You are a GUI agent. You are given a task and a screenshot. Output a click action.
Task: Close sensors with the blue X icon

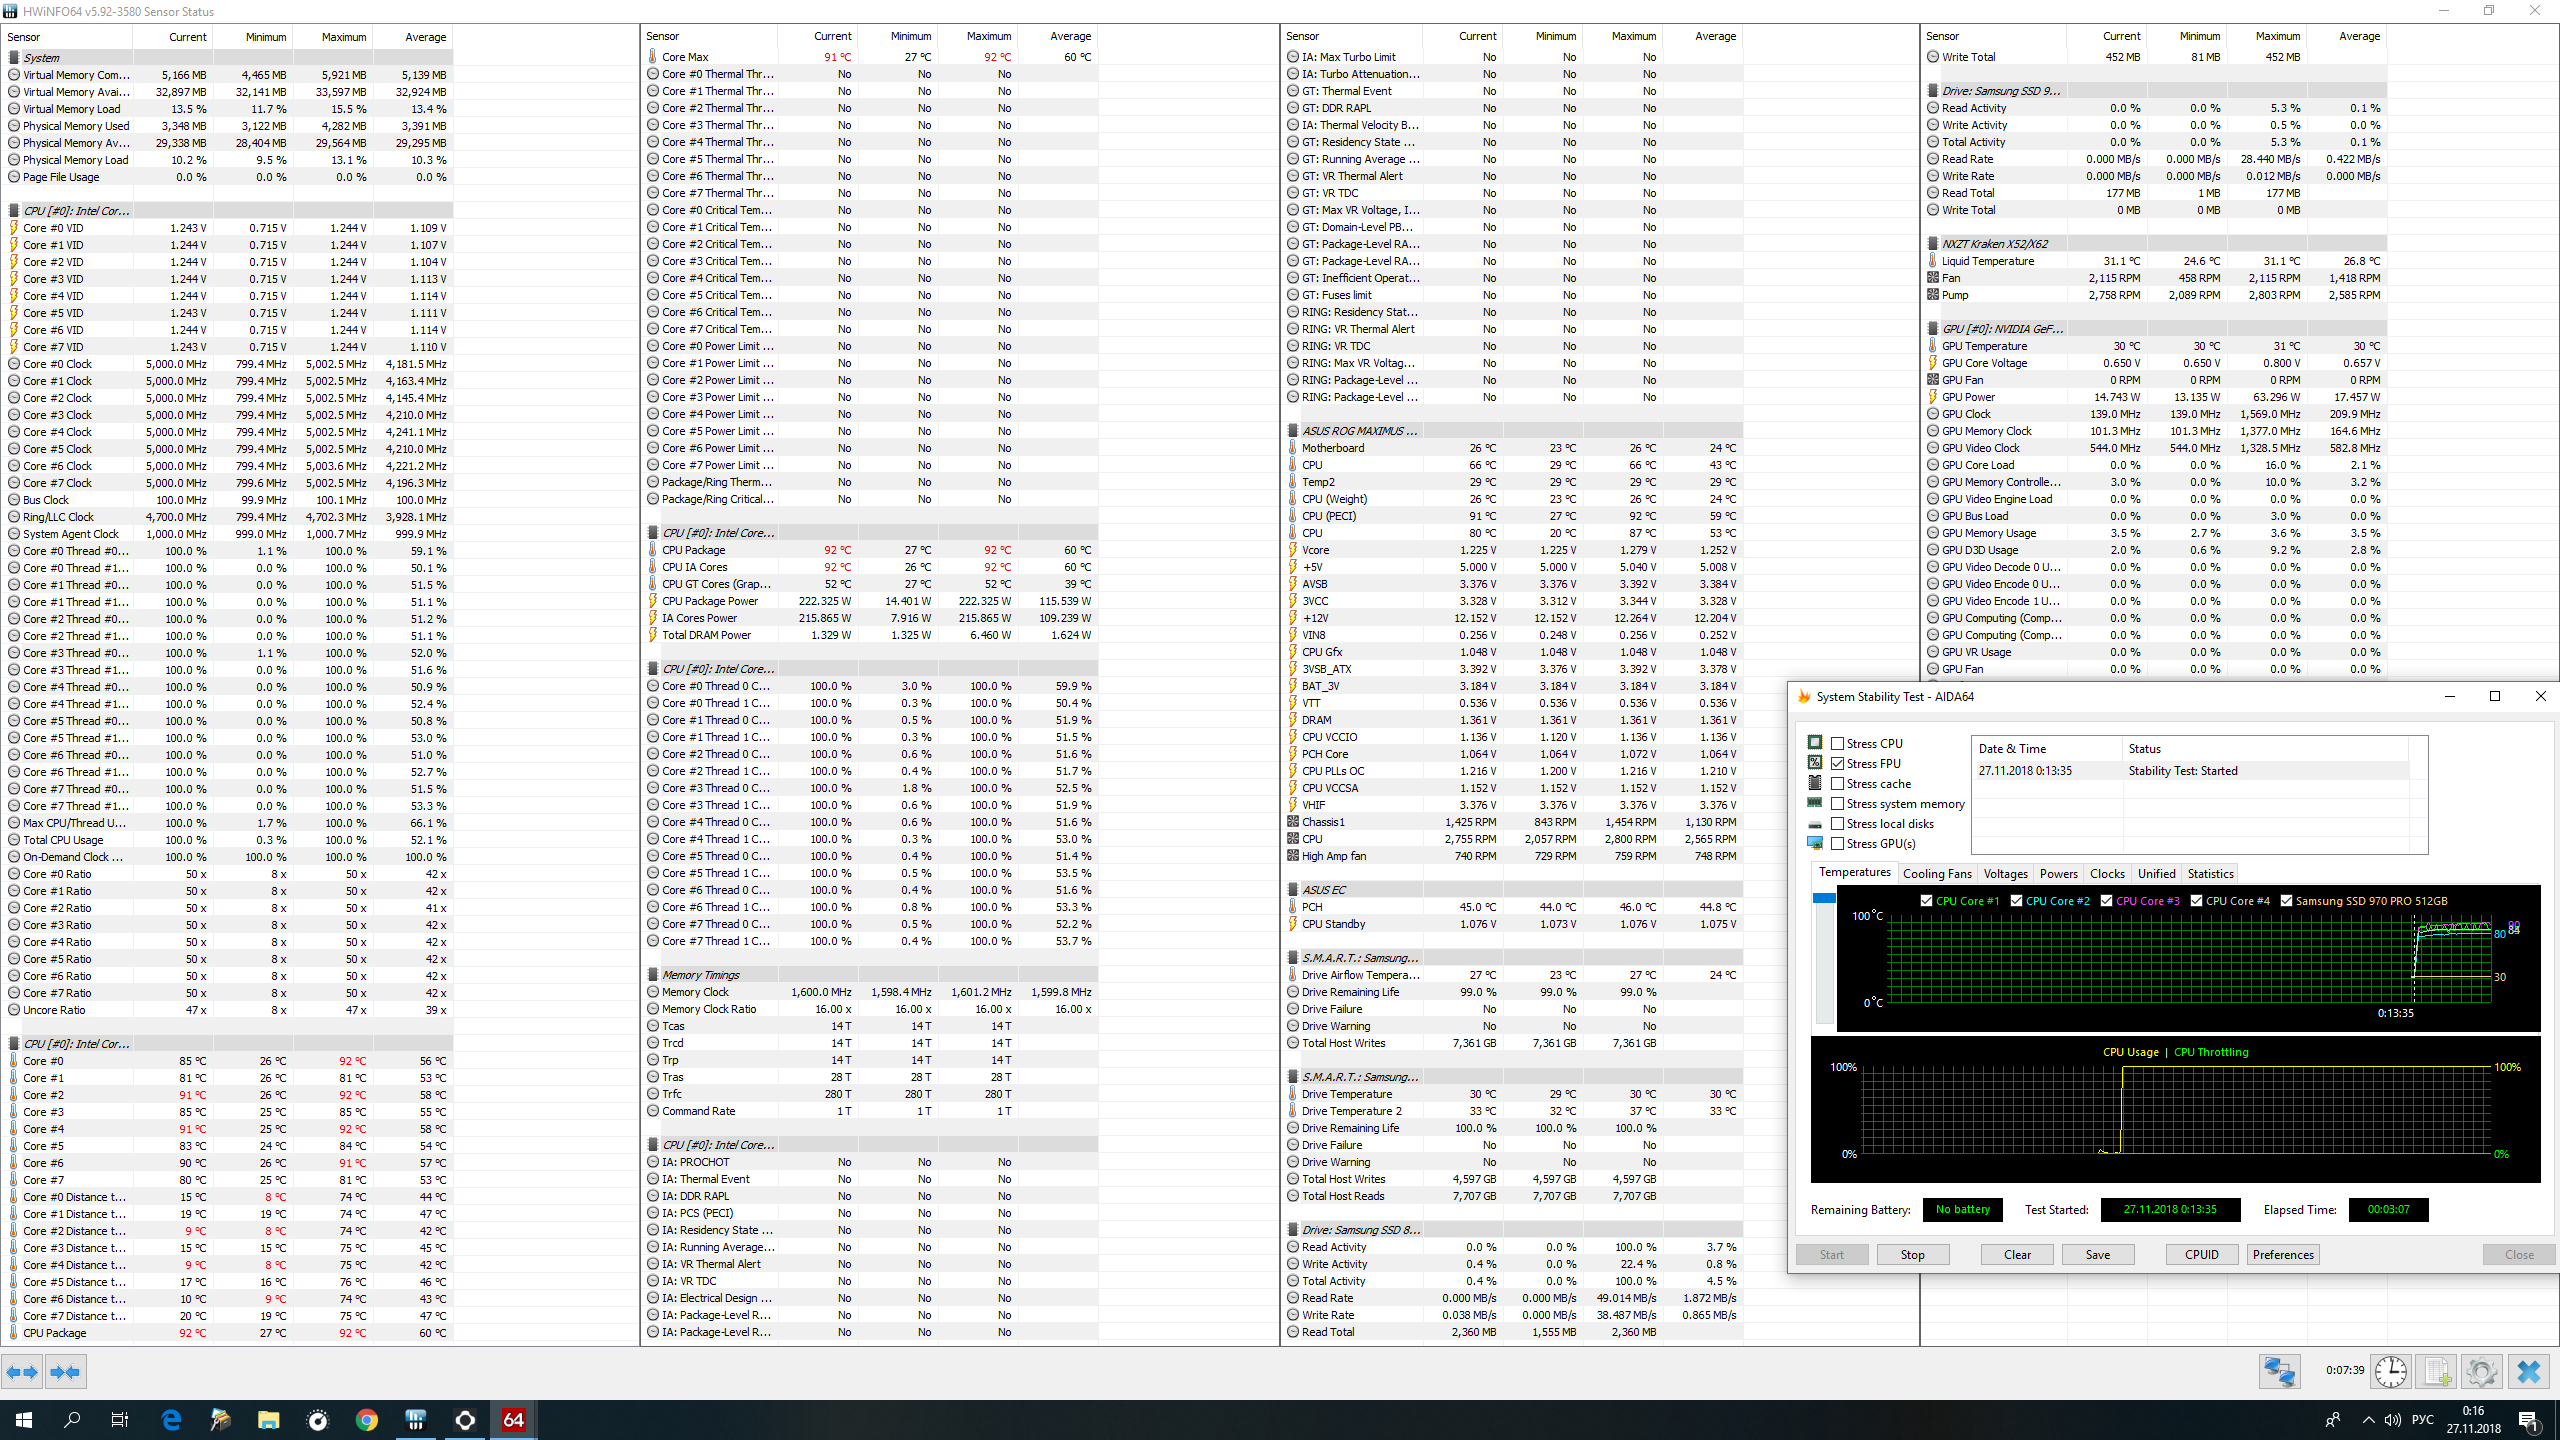pyautogui.click(x=2529, y=1371)
